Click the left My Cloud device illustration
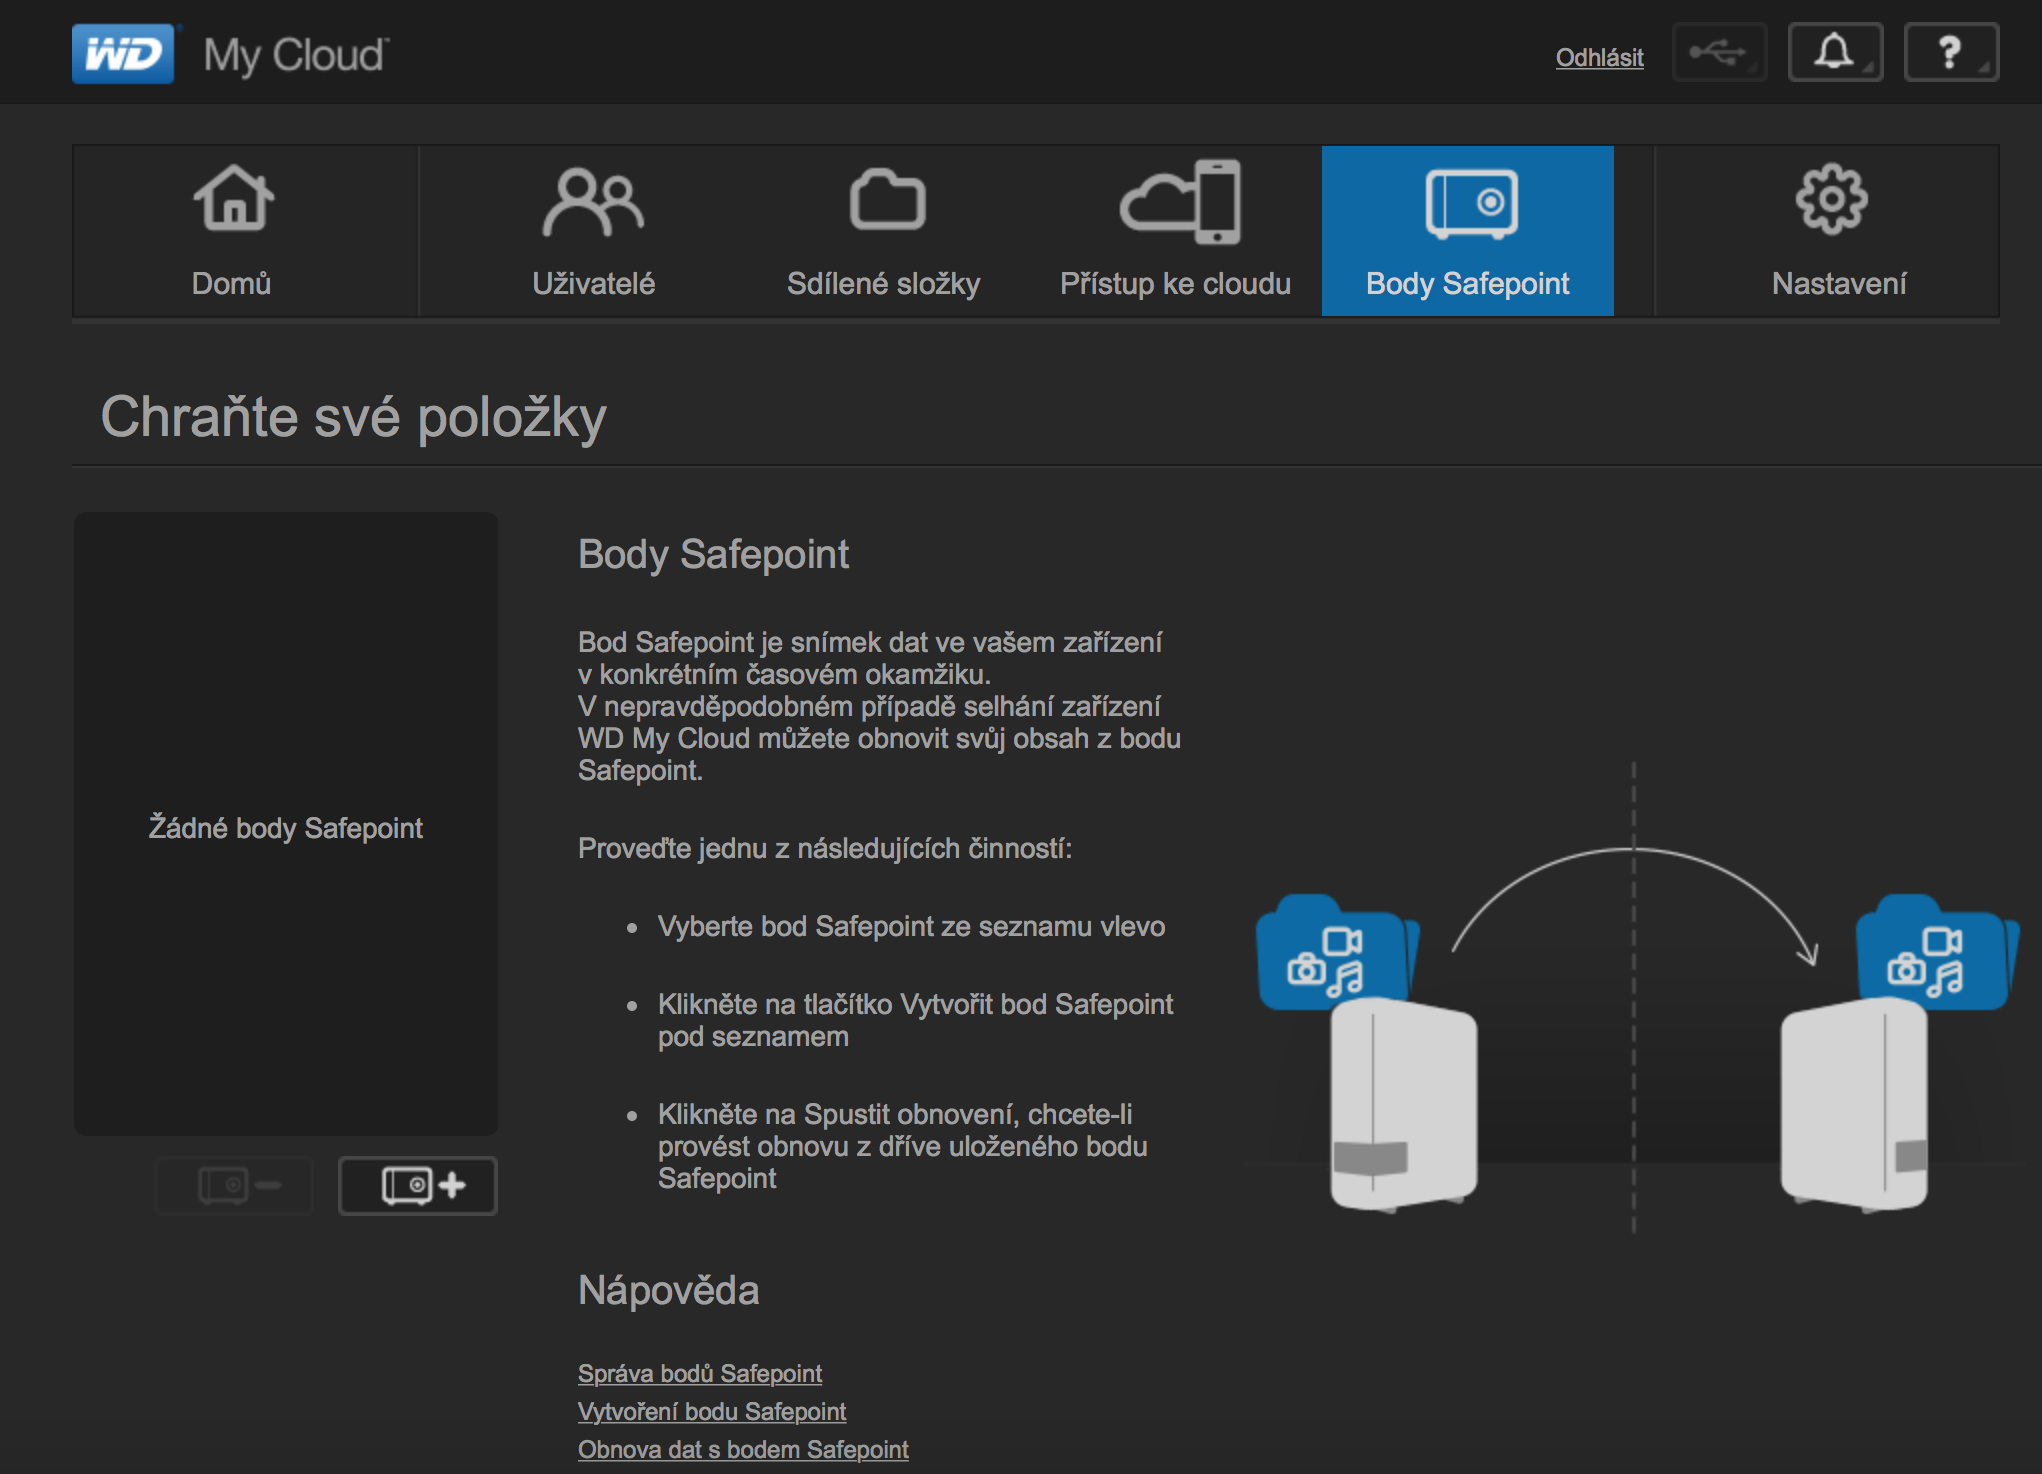Viewport: 2042px width, 1474px height. tap(1402, 1105)
